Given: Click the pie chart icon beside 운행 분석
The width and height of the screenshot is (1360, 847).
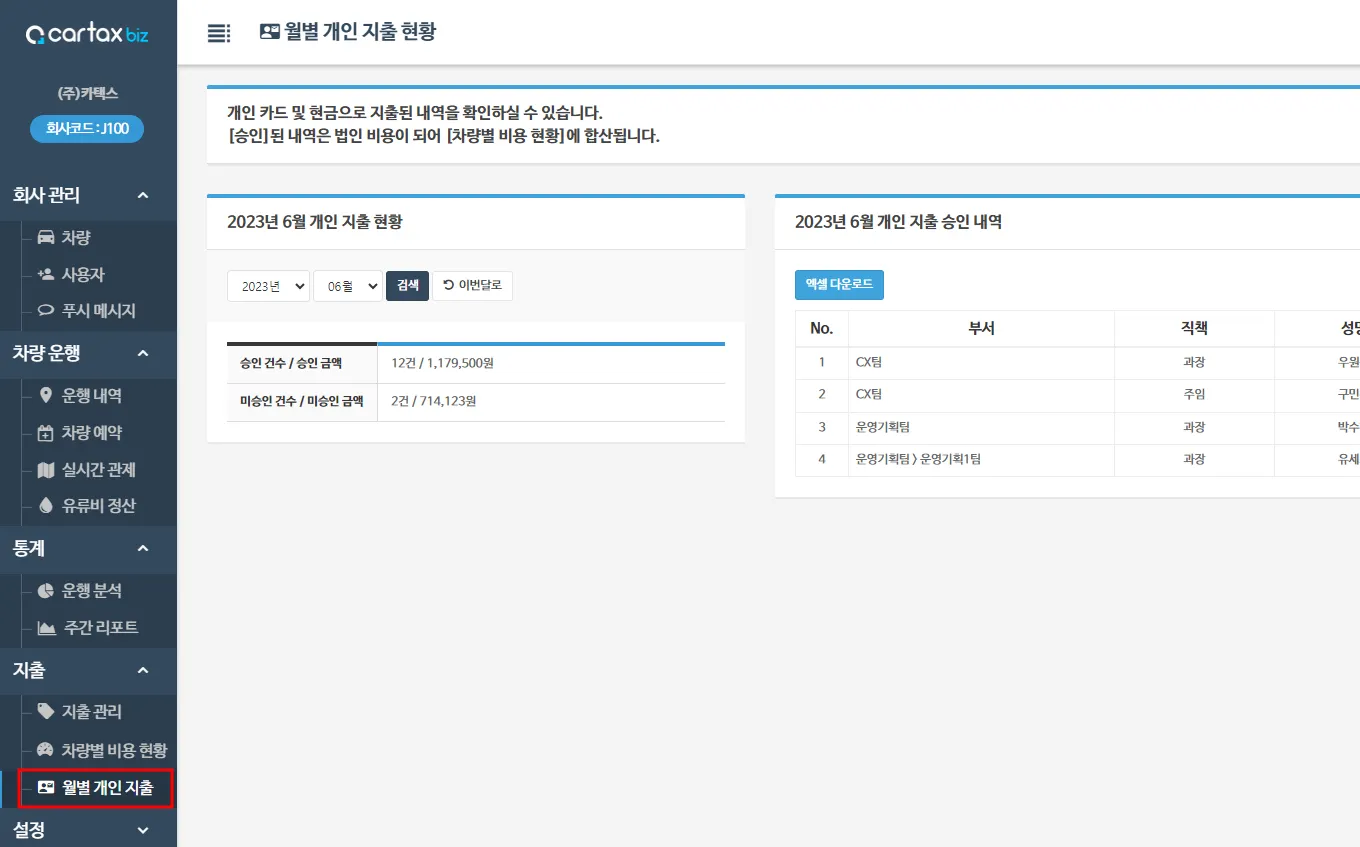Looking at the screenshot, I should pyautogui.click(x=46, y=590).
